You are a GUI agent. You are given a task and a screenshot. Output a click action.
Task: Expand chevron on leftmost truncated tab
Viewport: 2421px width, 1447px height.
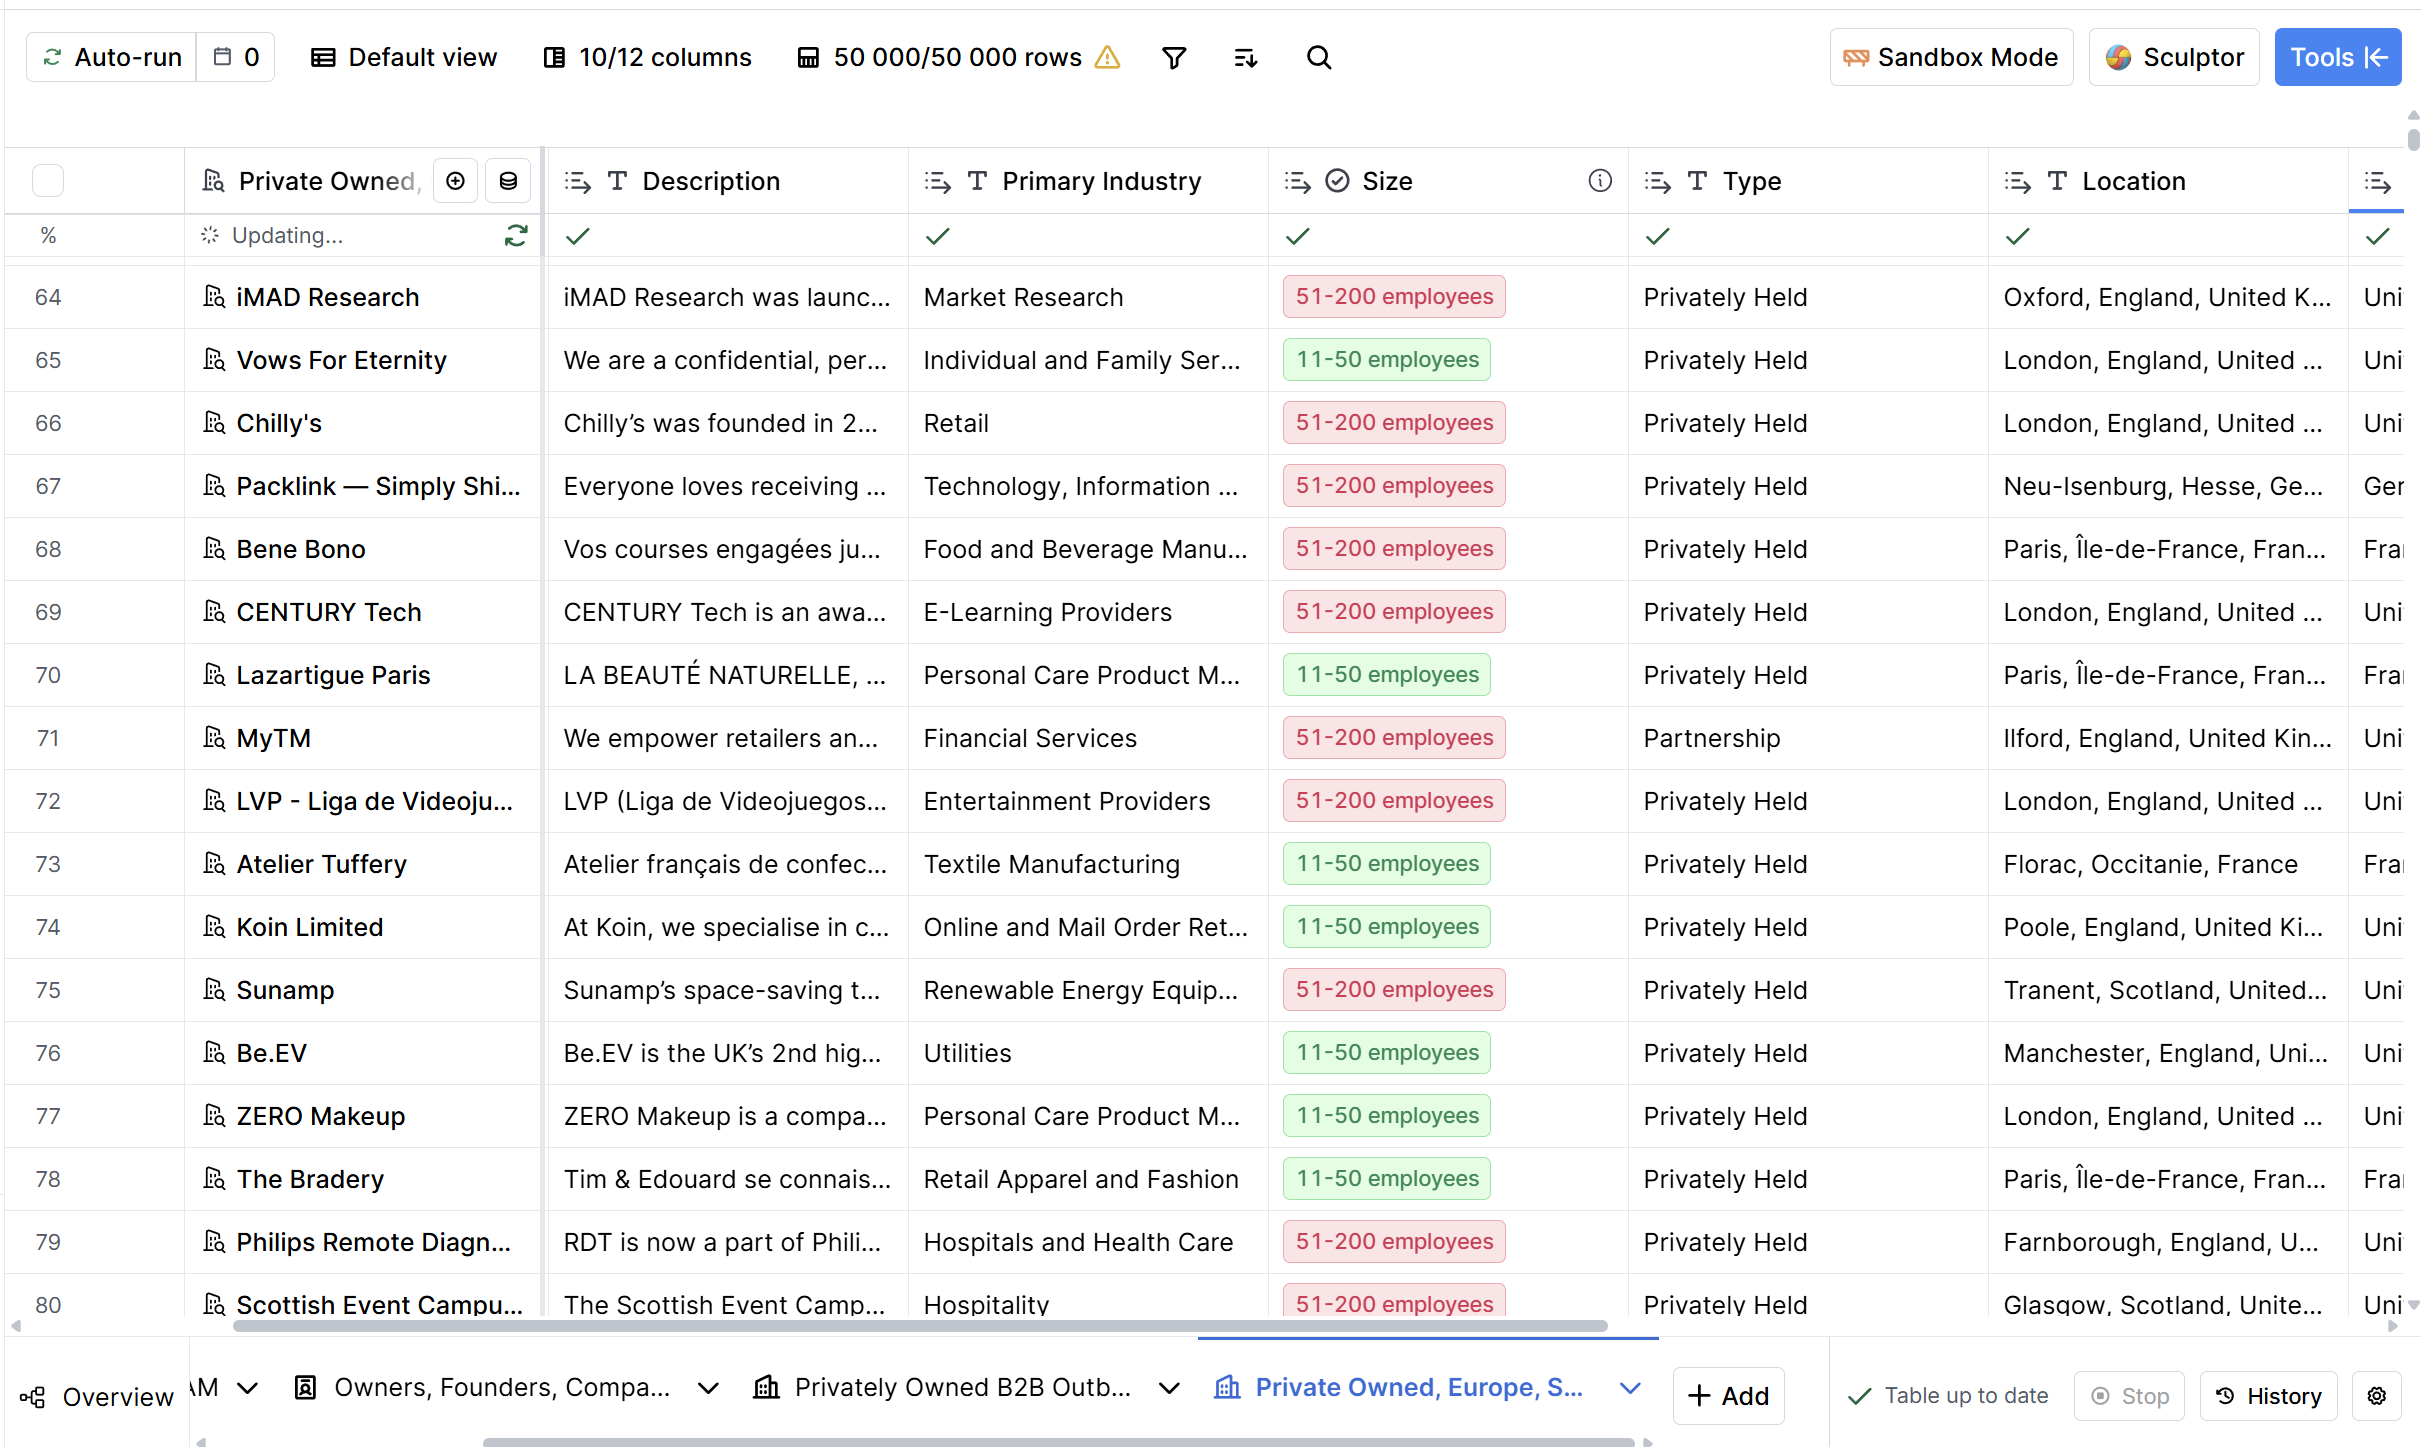248,1388
